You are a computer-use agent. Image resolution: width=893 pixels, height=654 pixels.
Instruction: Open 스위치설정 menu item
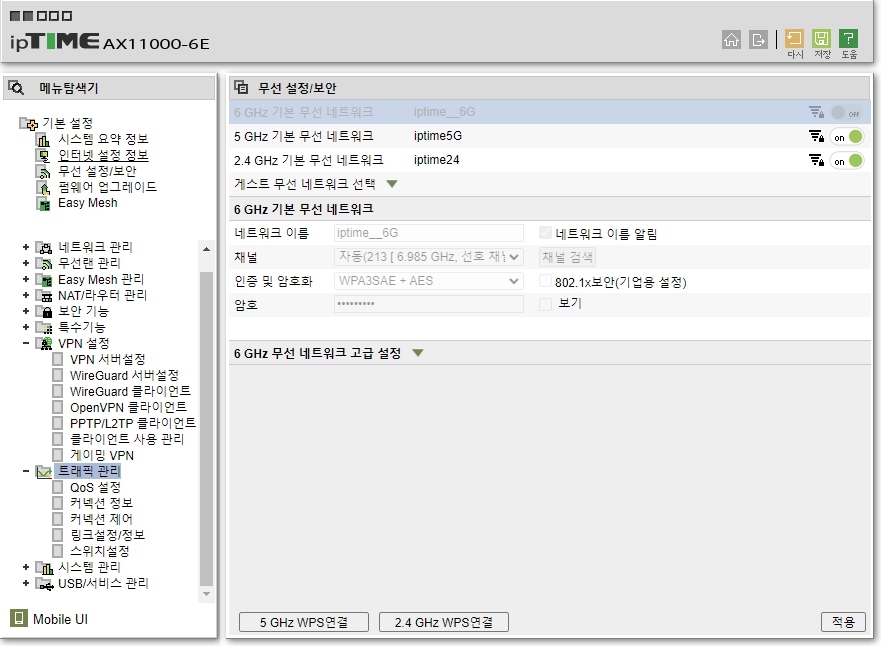pos(100,551)
